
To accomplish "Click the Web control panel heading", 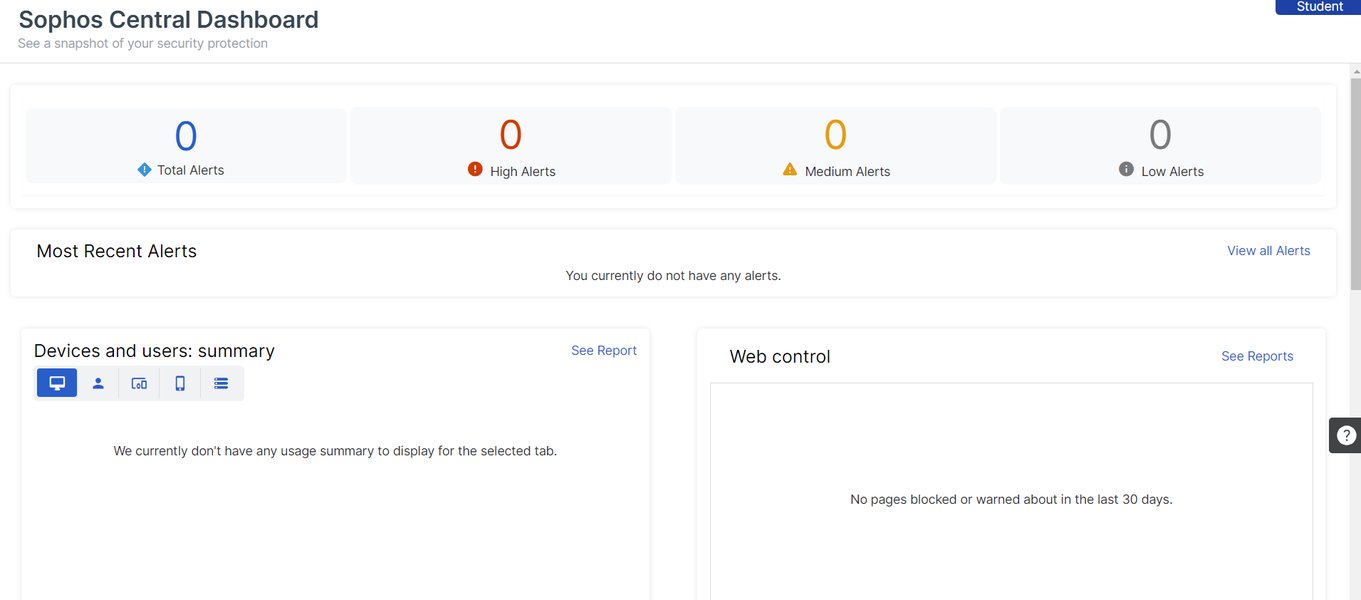I will click(x=779, y=356).
